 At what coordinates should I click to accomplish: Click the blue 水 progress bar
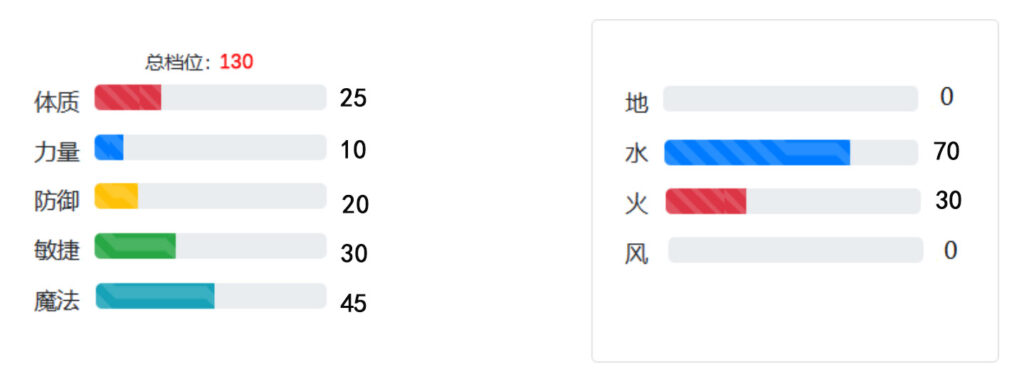791,153
